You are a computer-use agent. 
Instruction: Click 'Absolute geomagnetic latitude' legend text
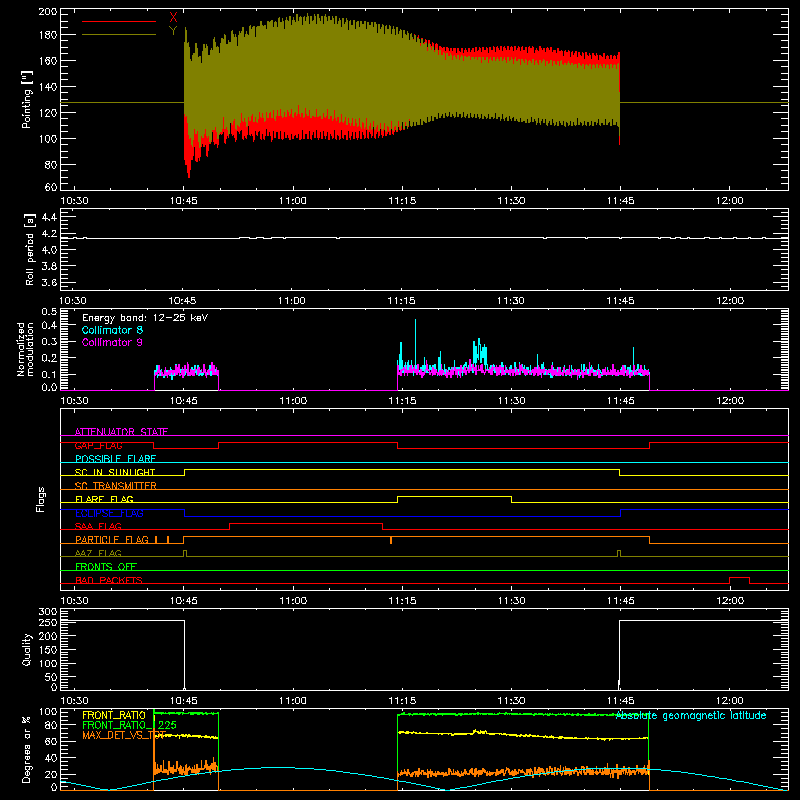[691, 715]
